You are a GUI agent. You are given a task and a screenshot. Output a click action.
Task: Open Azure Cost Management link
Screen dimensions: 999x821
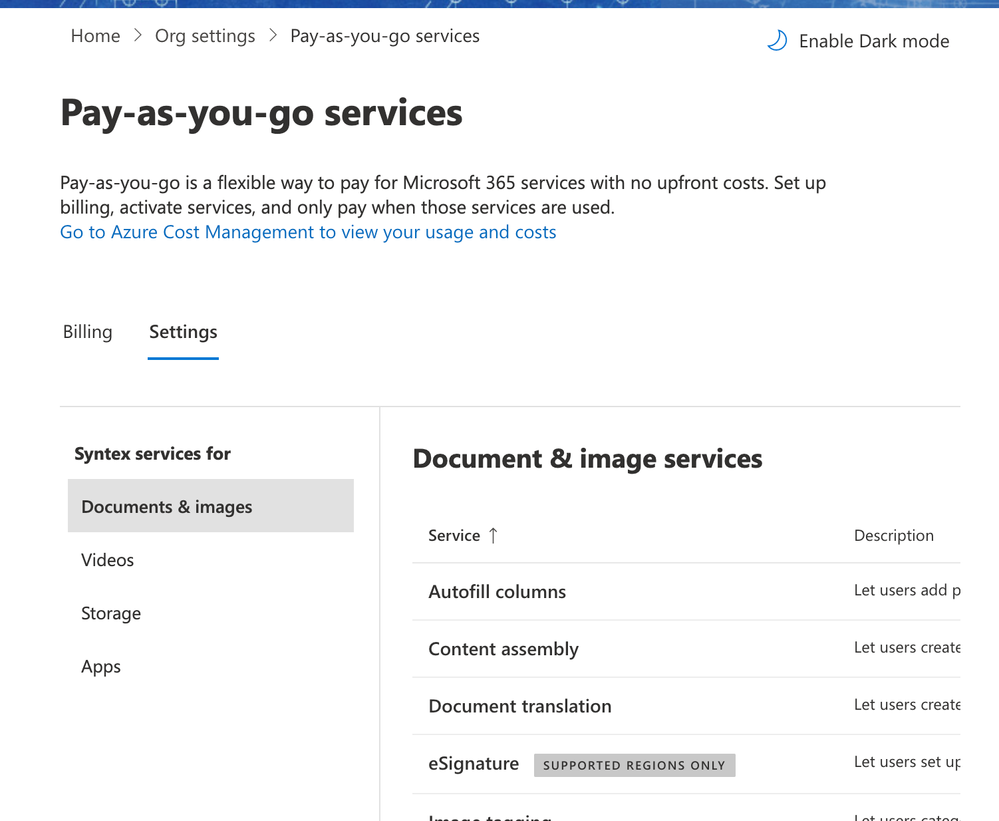(308, 232)
